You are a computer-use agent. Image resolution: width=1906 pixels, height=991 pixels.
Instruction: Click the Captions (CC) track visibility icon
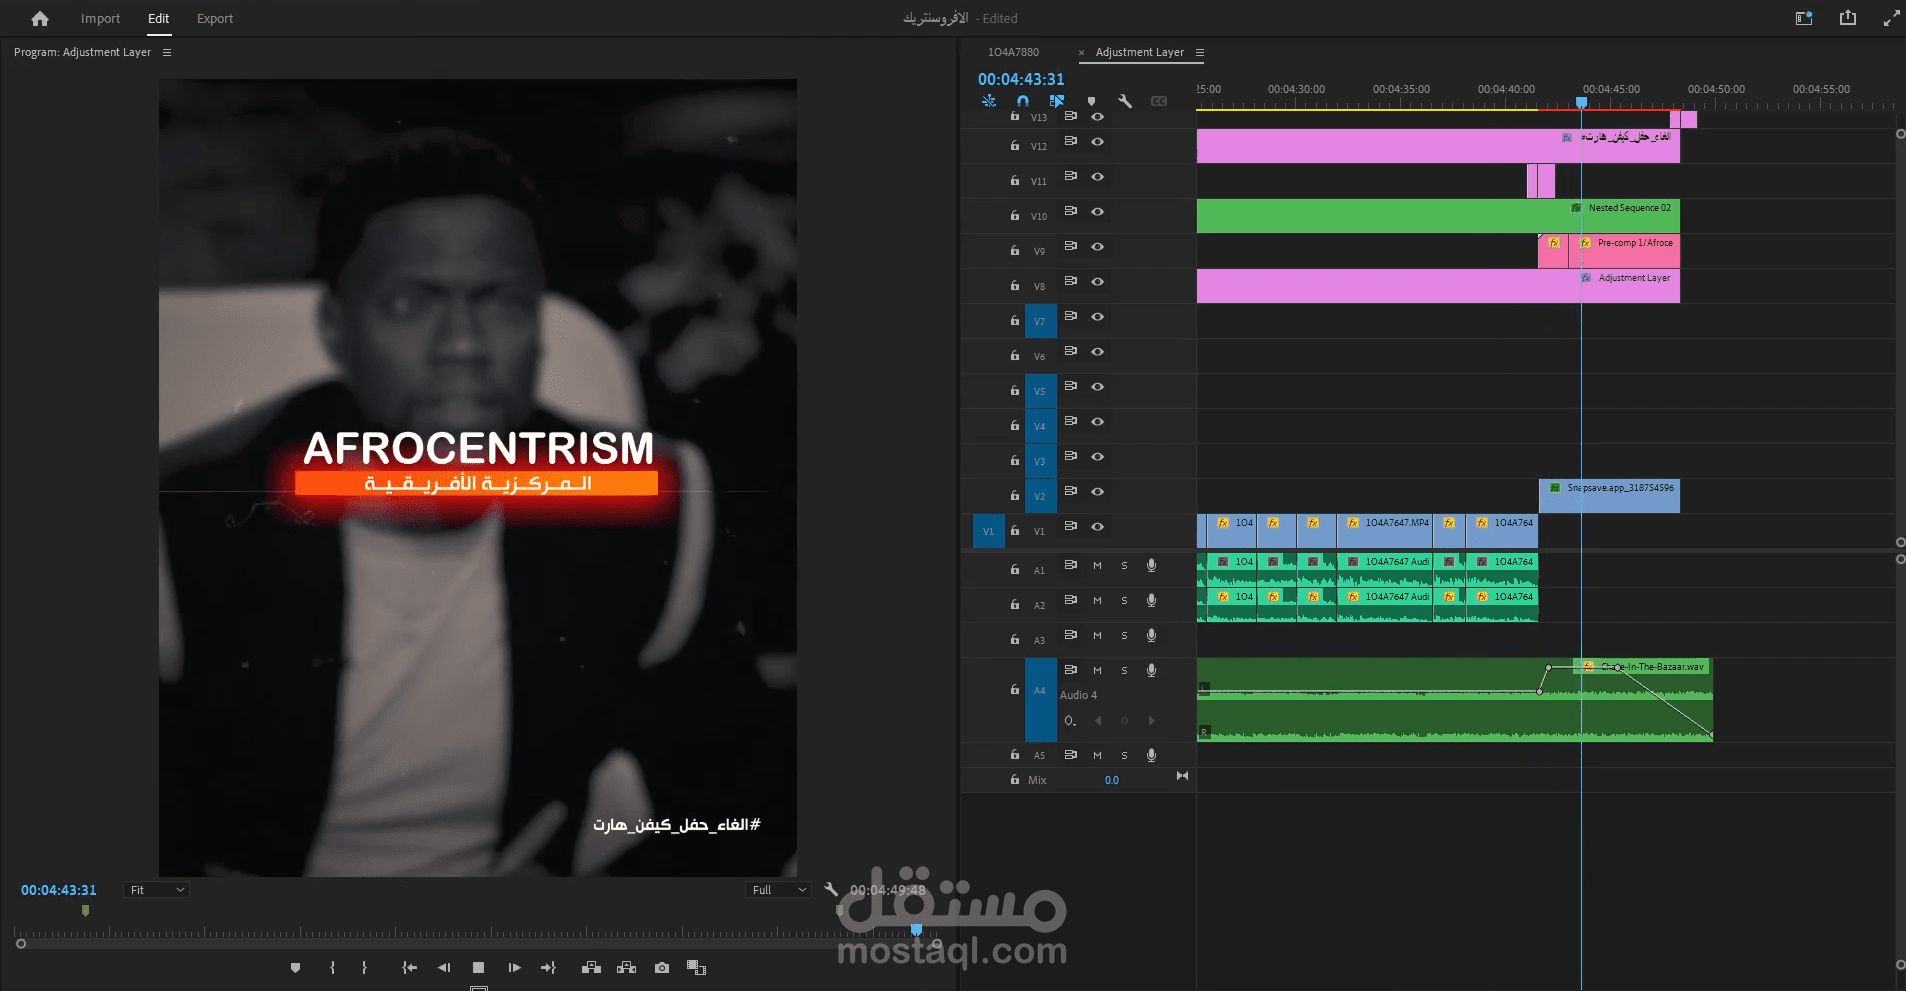(1160, 100)
